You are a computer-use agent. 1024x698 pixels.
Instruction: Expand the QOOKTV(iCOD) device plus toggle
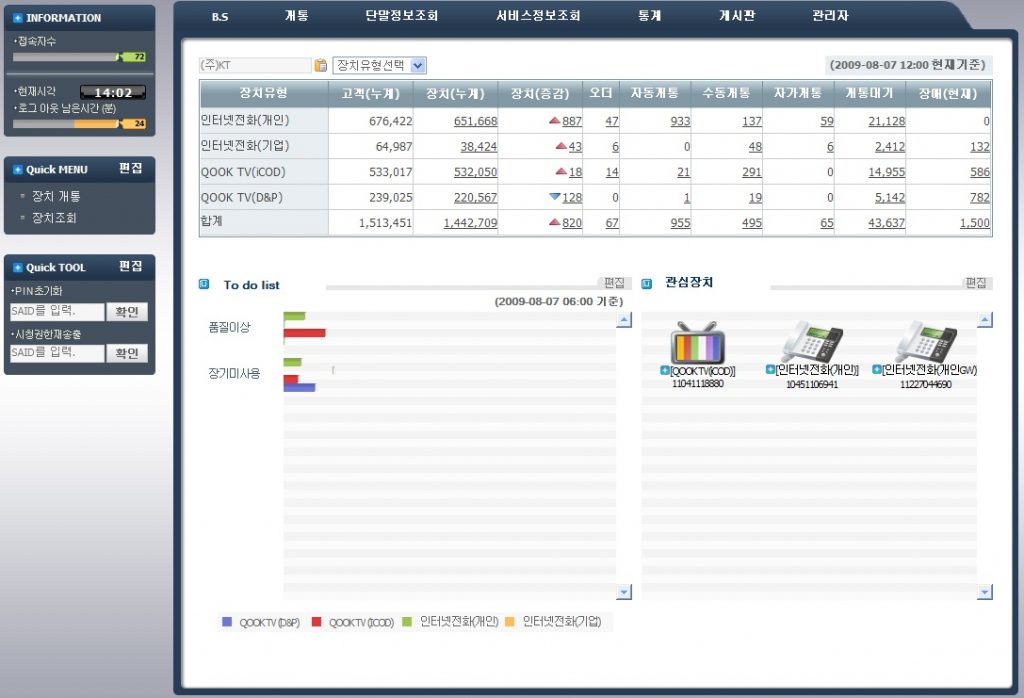665,371
